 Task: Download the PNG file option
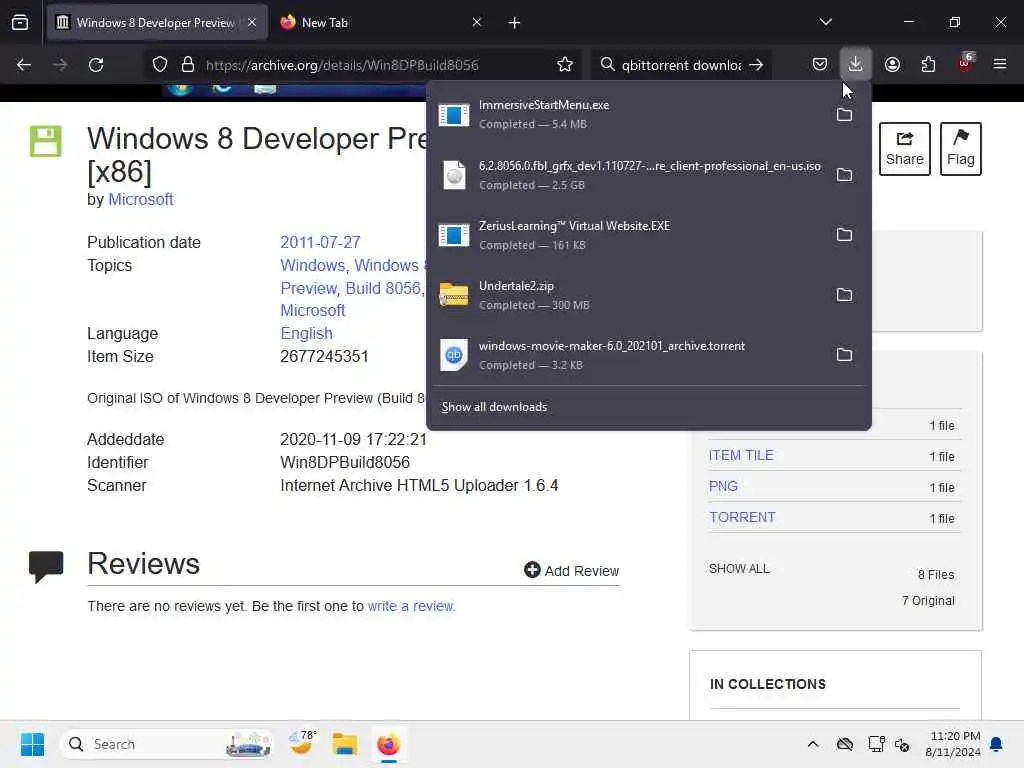723,487
